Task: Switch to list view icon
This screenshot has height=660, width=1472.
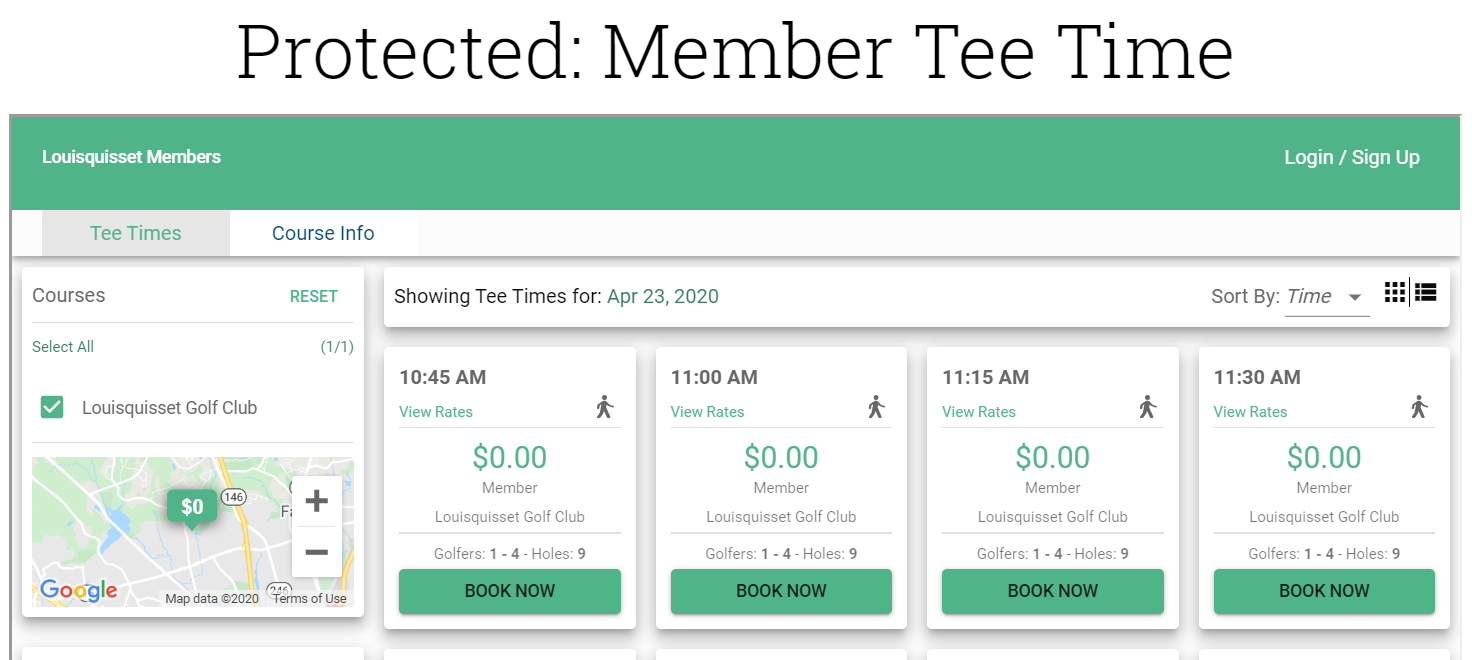Action: [x=1425, y=292]
